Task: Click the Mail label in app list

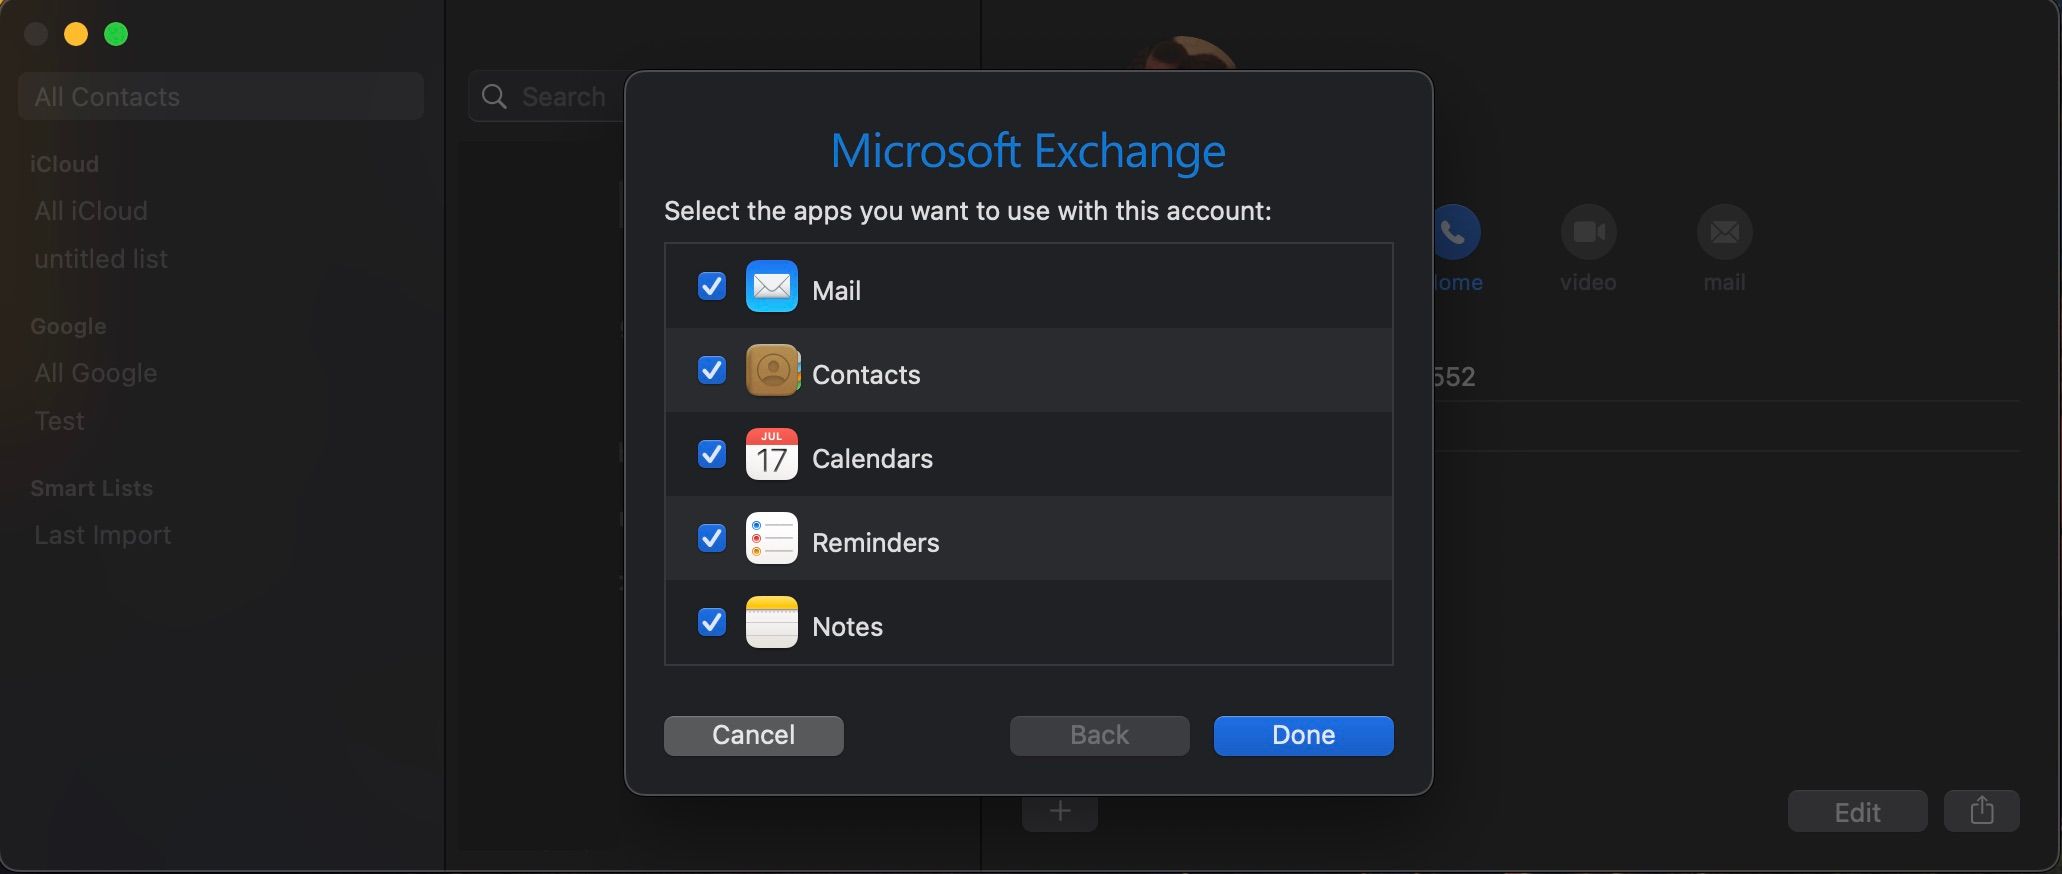Action: (836, 290)
